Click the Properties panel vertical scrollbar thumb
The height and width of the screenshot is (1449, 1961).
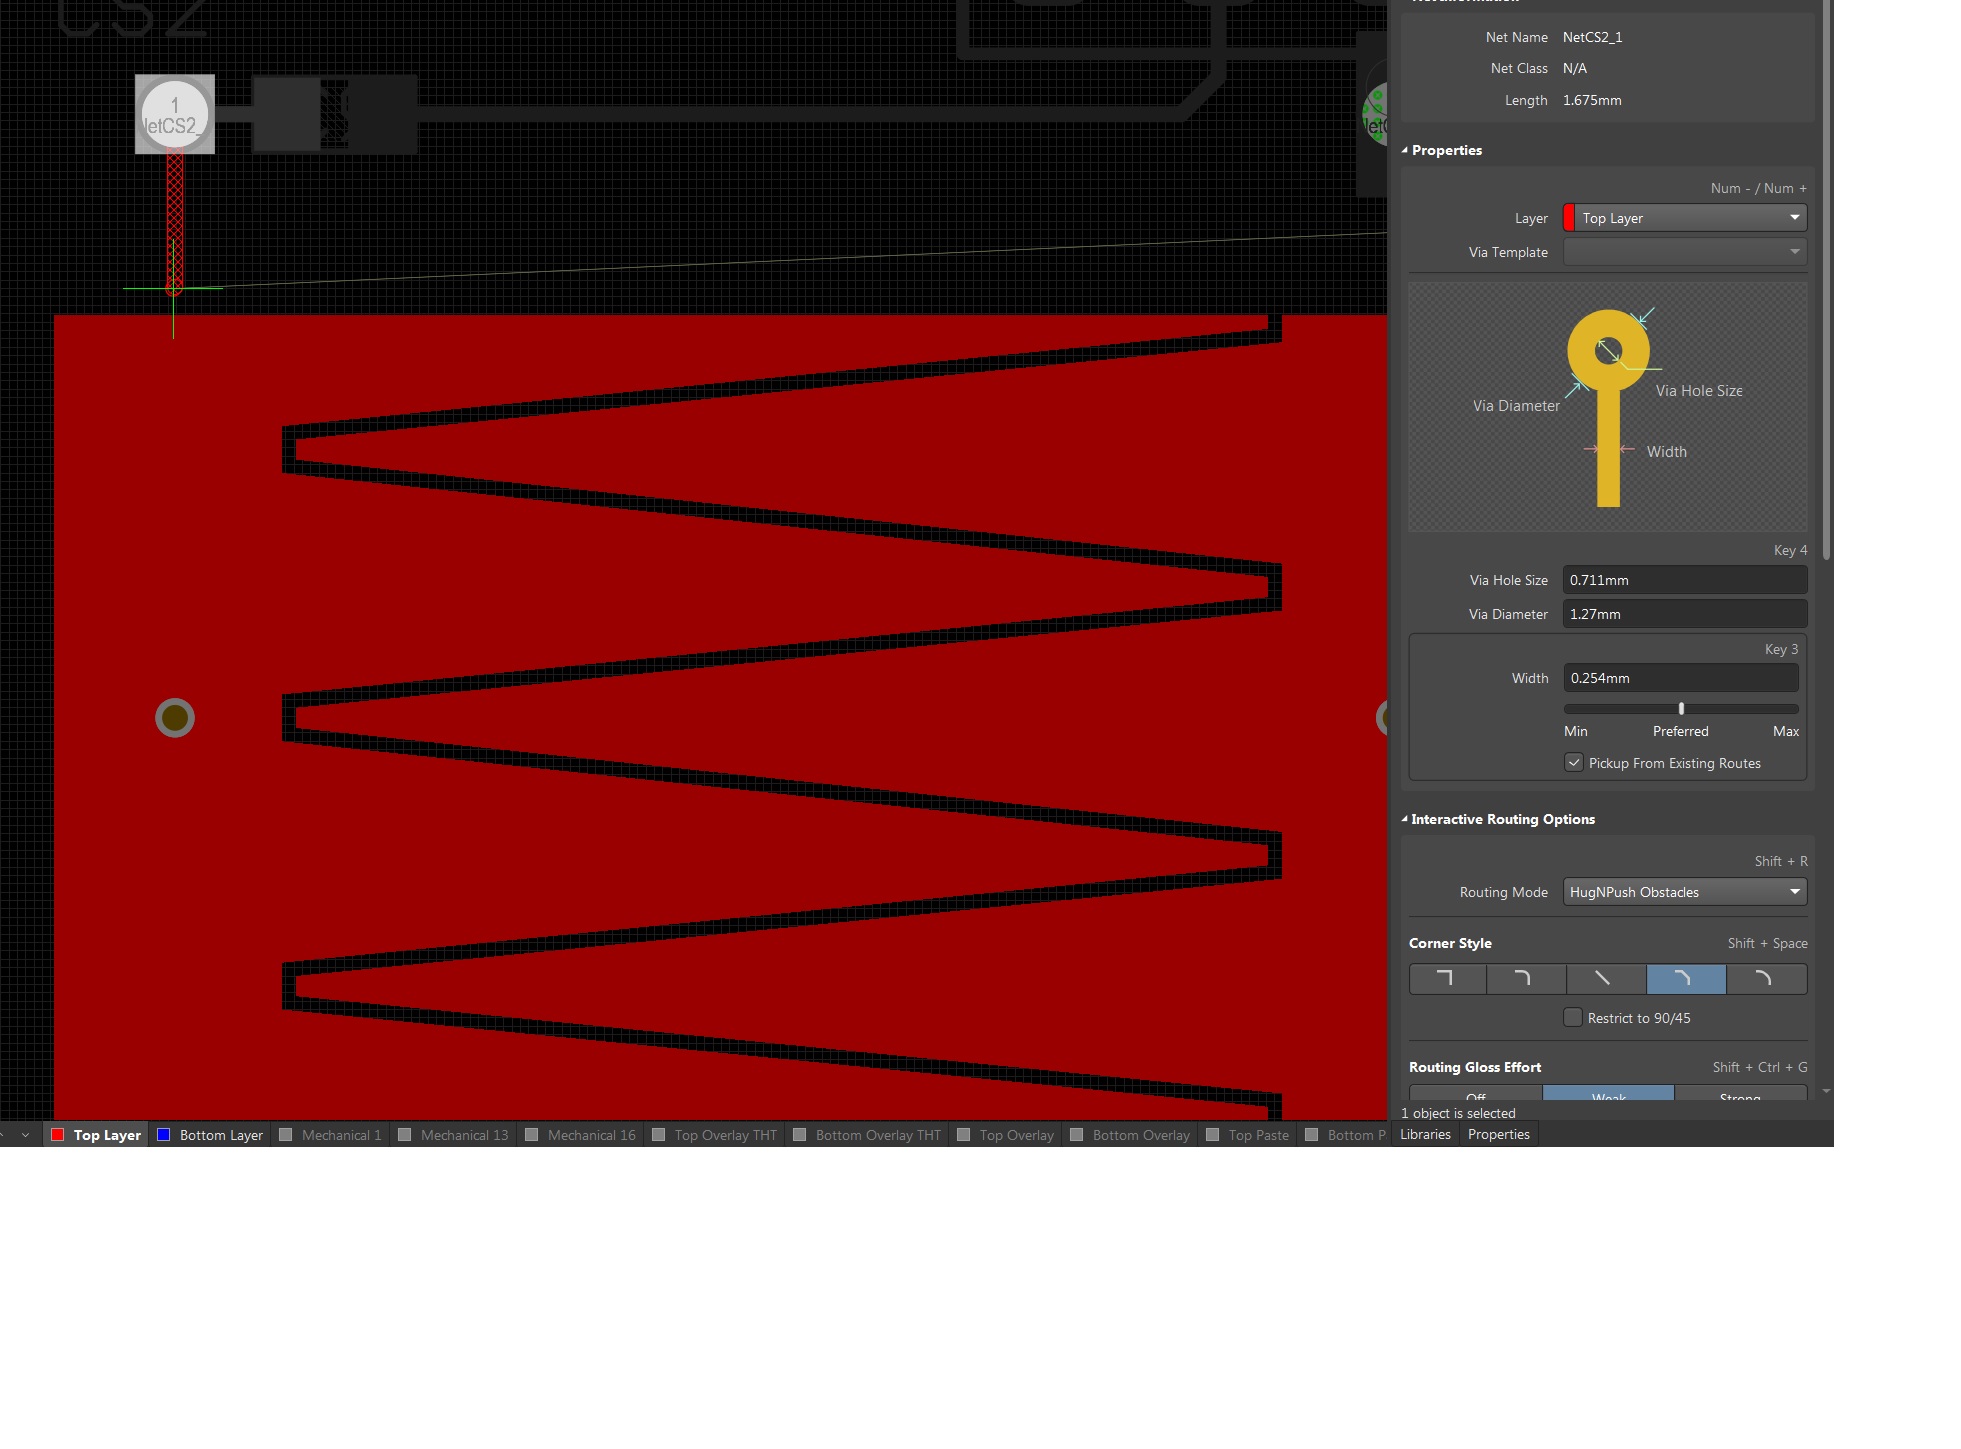1827,280
